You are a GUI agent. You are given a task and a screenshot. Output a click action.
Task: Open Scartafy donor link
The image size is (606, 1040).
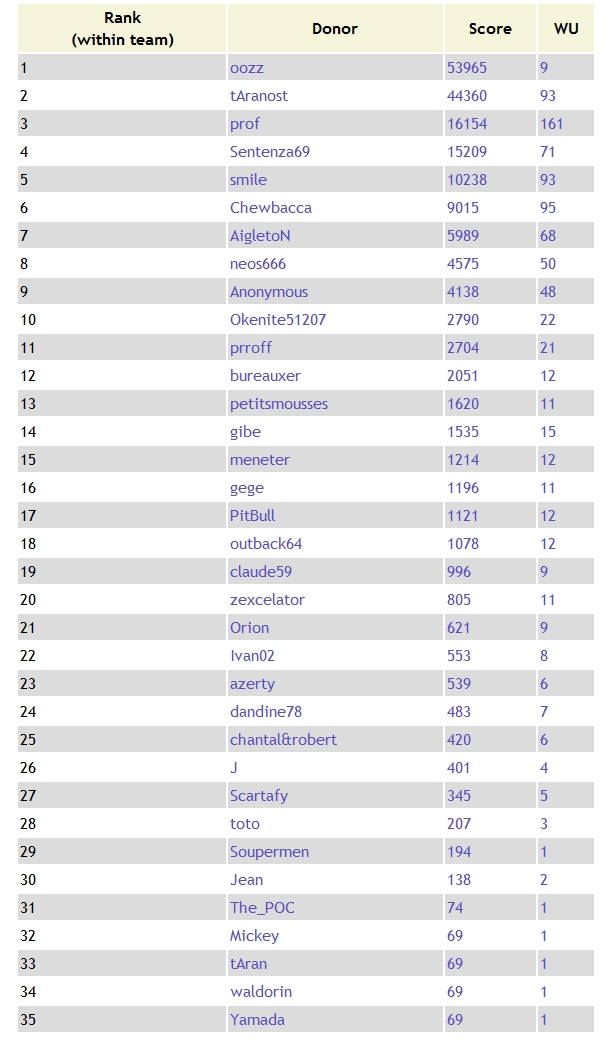pos(259,796)
